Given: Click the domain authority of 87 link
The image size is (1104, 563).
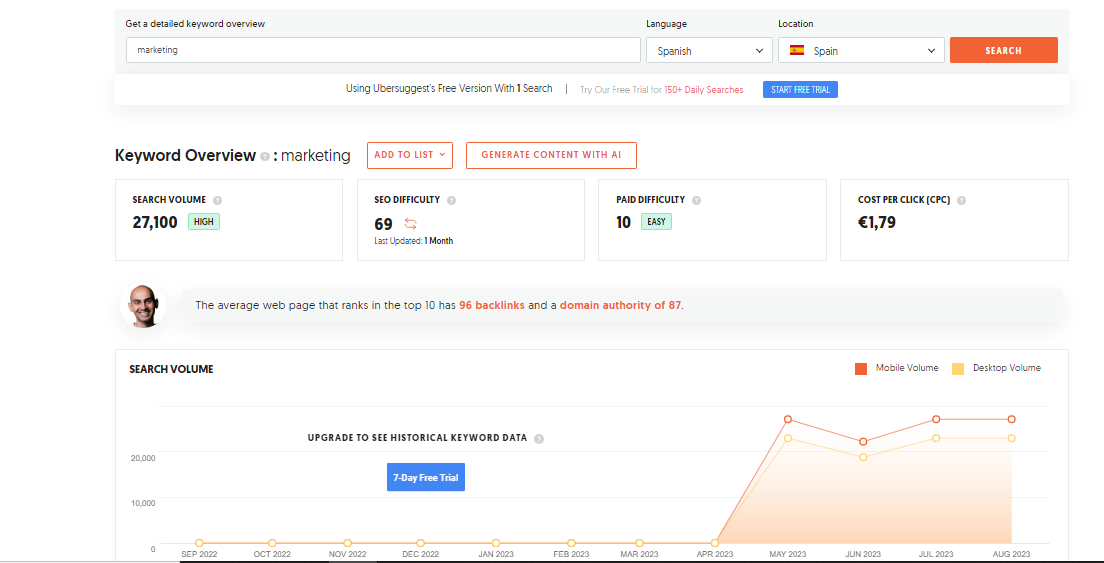Looking at the screenshot, I should 620,306.
